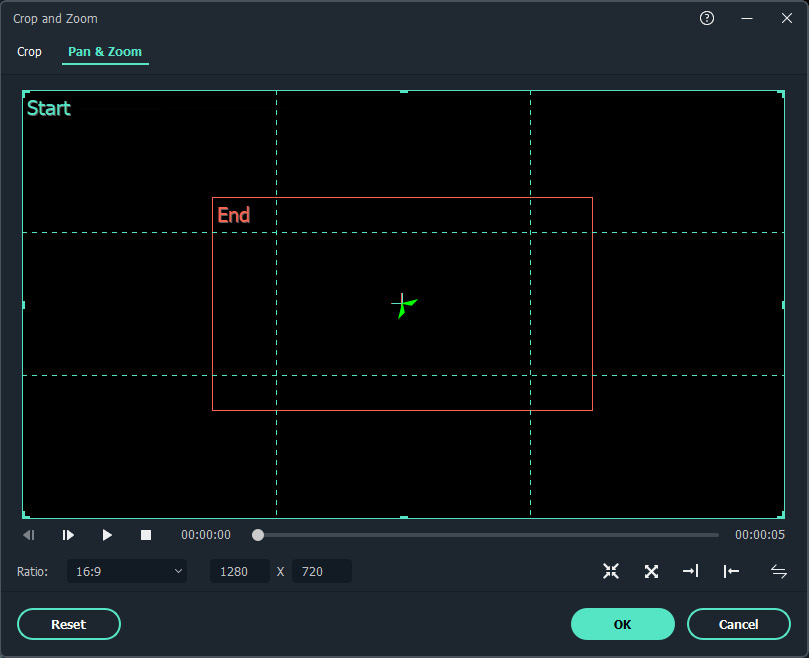Click the width field showing 1280
This screenshot has width=809, height=658.
click(x=239, y=571)
